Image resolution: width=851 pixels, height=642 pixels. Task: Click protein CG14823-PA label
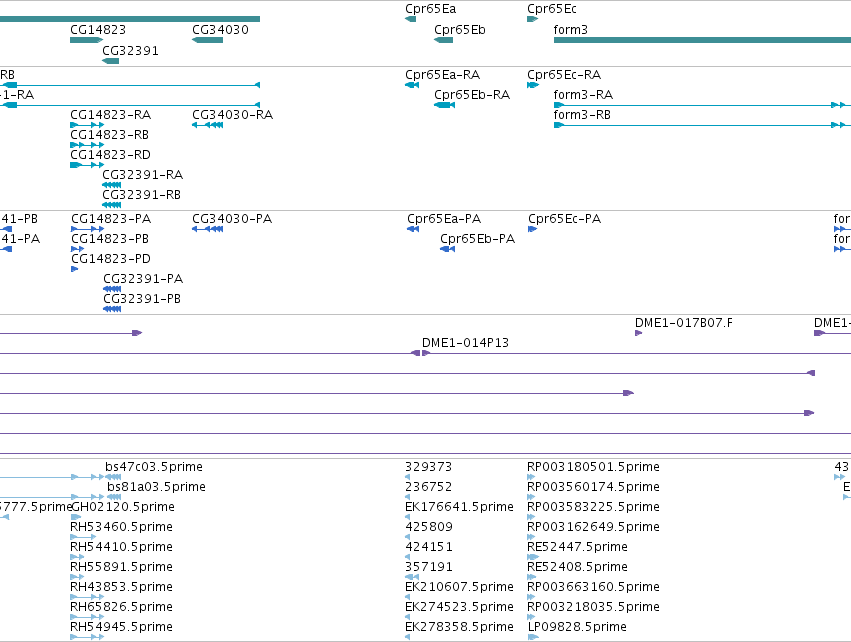click(111, 219)
